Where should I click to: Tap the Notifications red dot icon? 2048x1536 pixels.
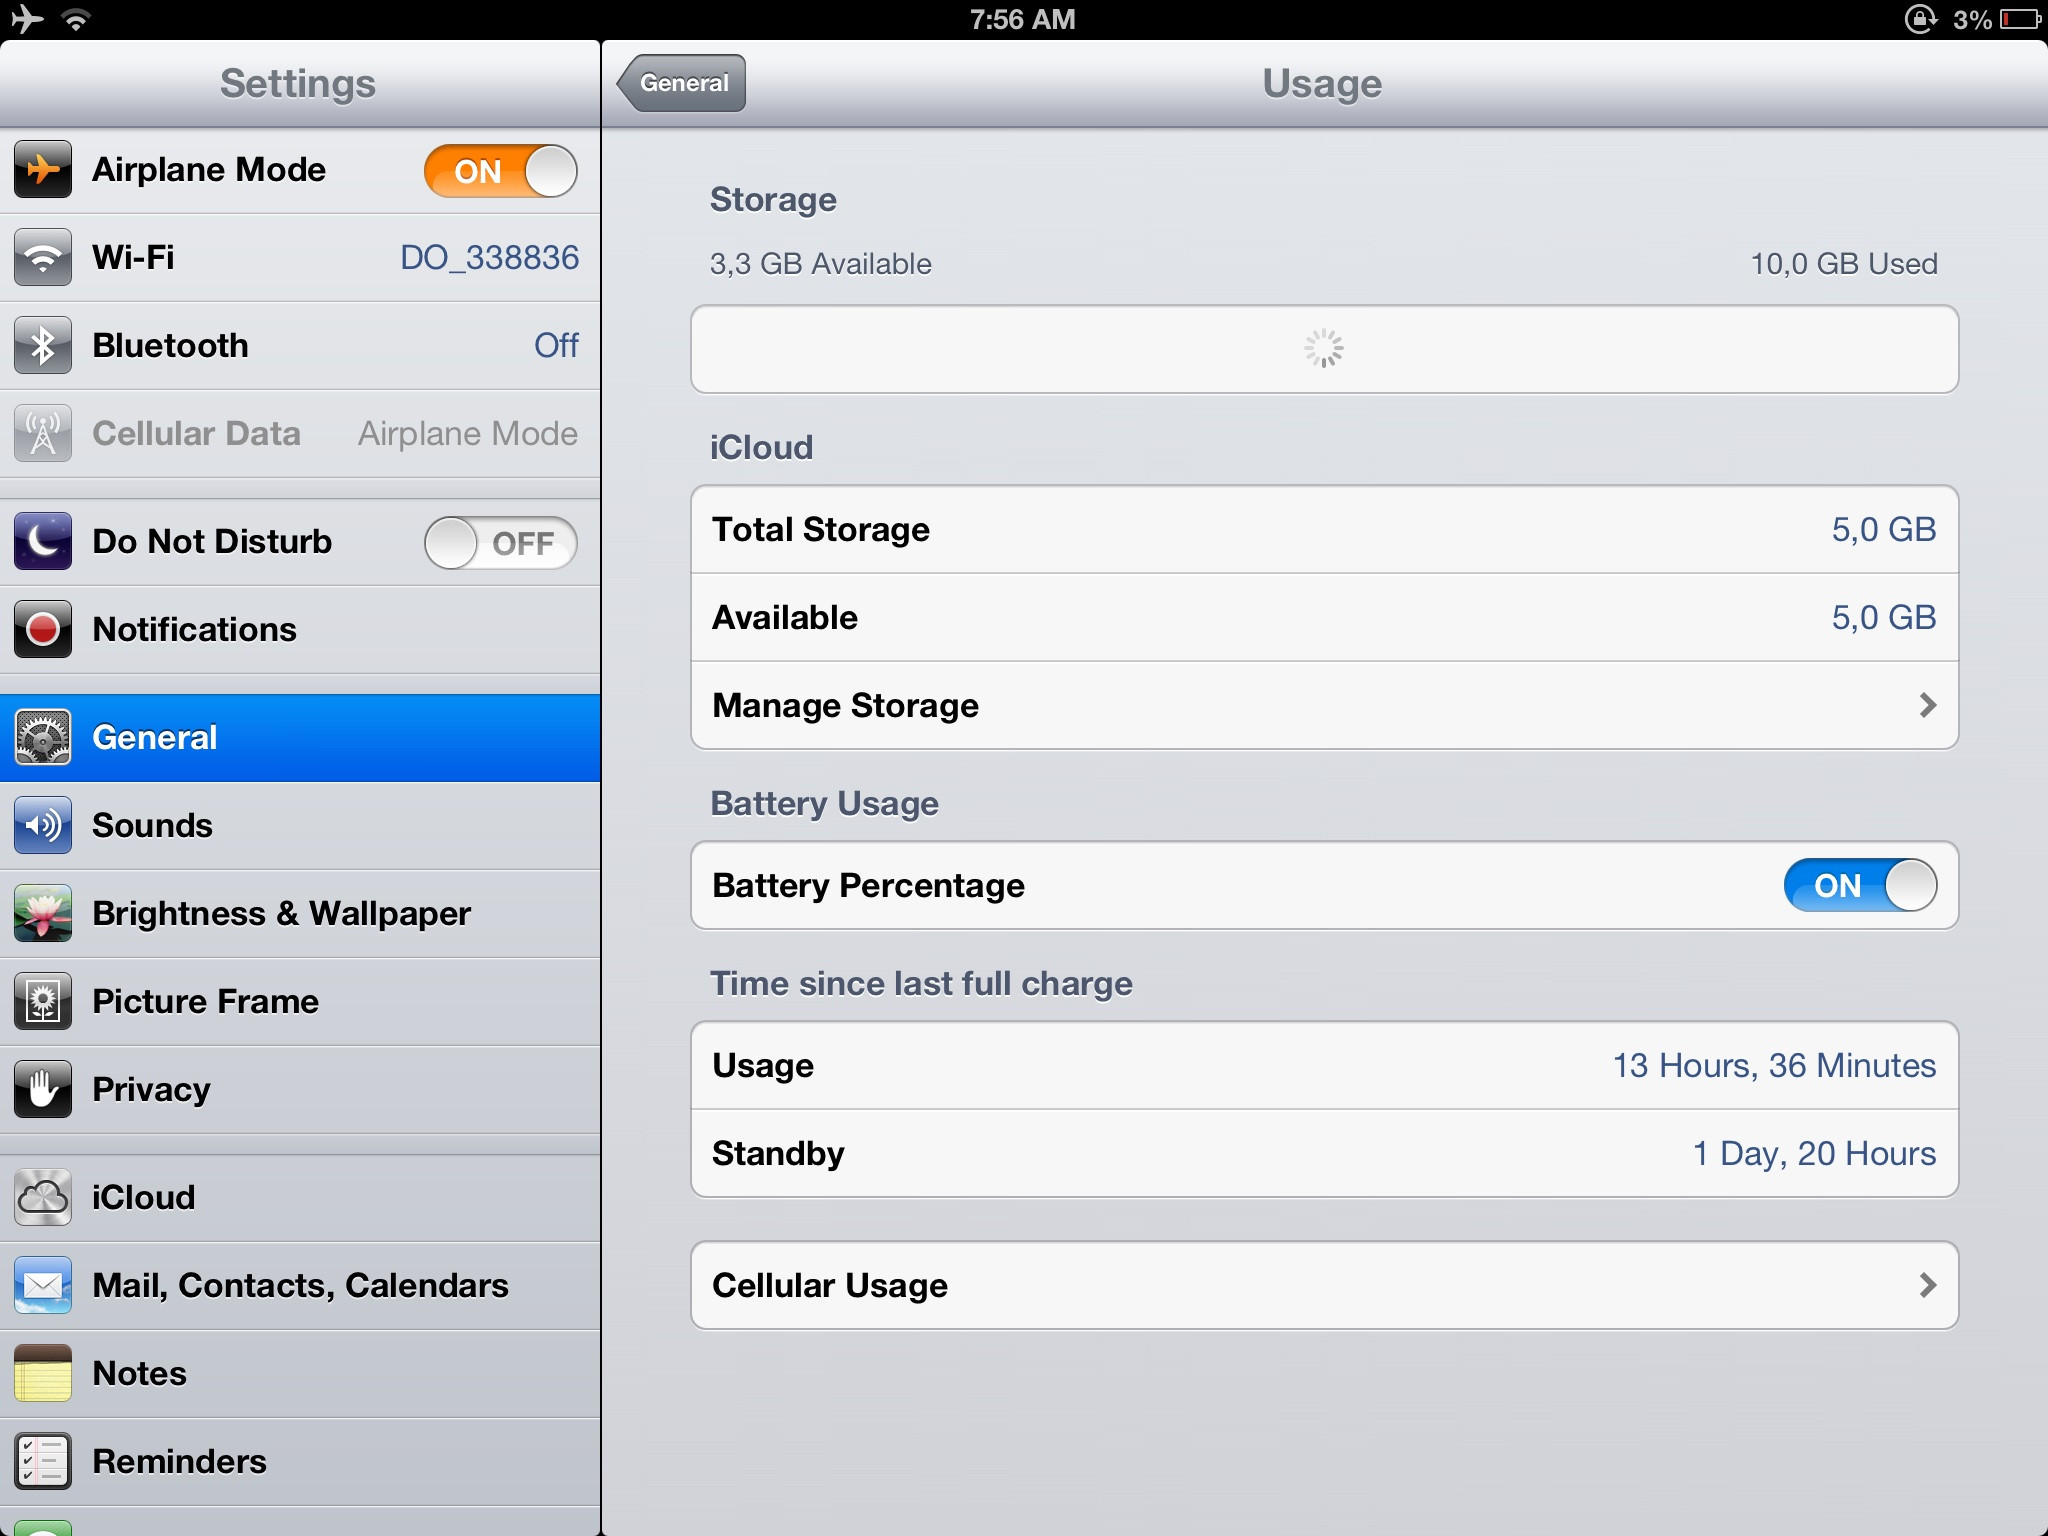pyautogui.click(x=42, y=630)
